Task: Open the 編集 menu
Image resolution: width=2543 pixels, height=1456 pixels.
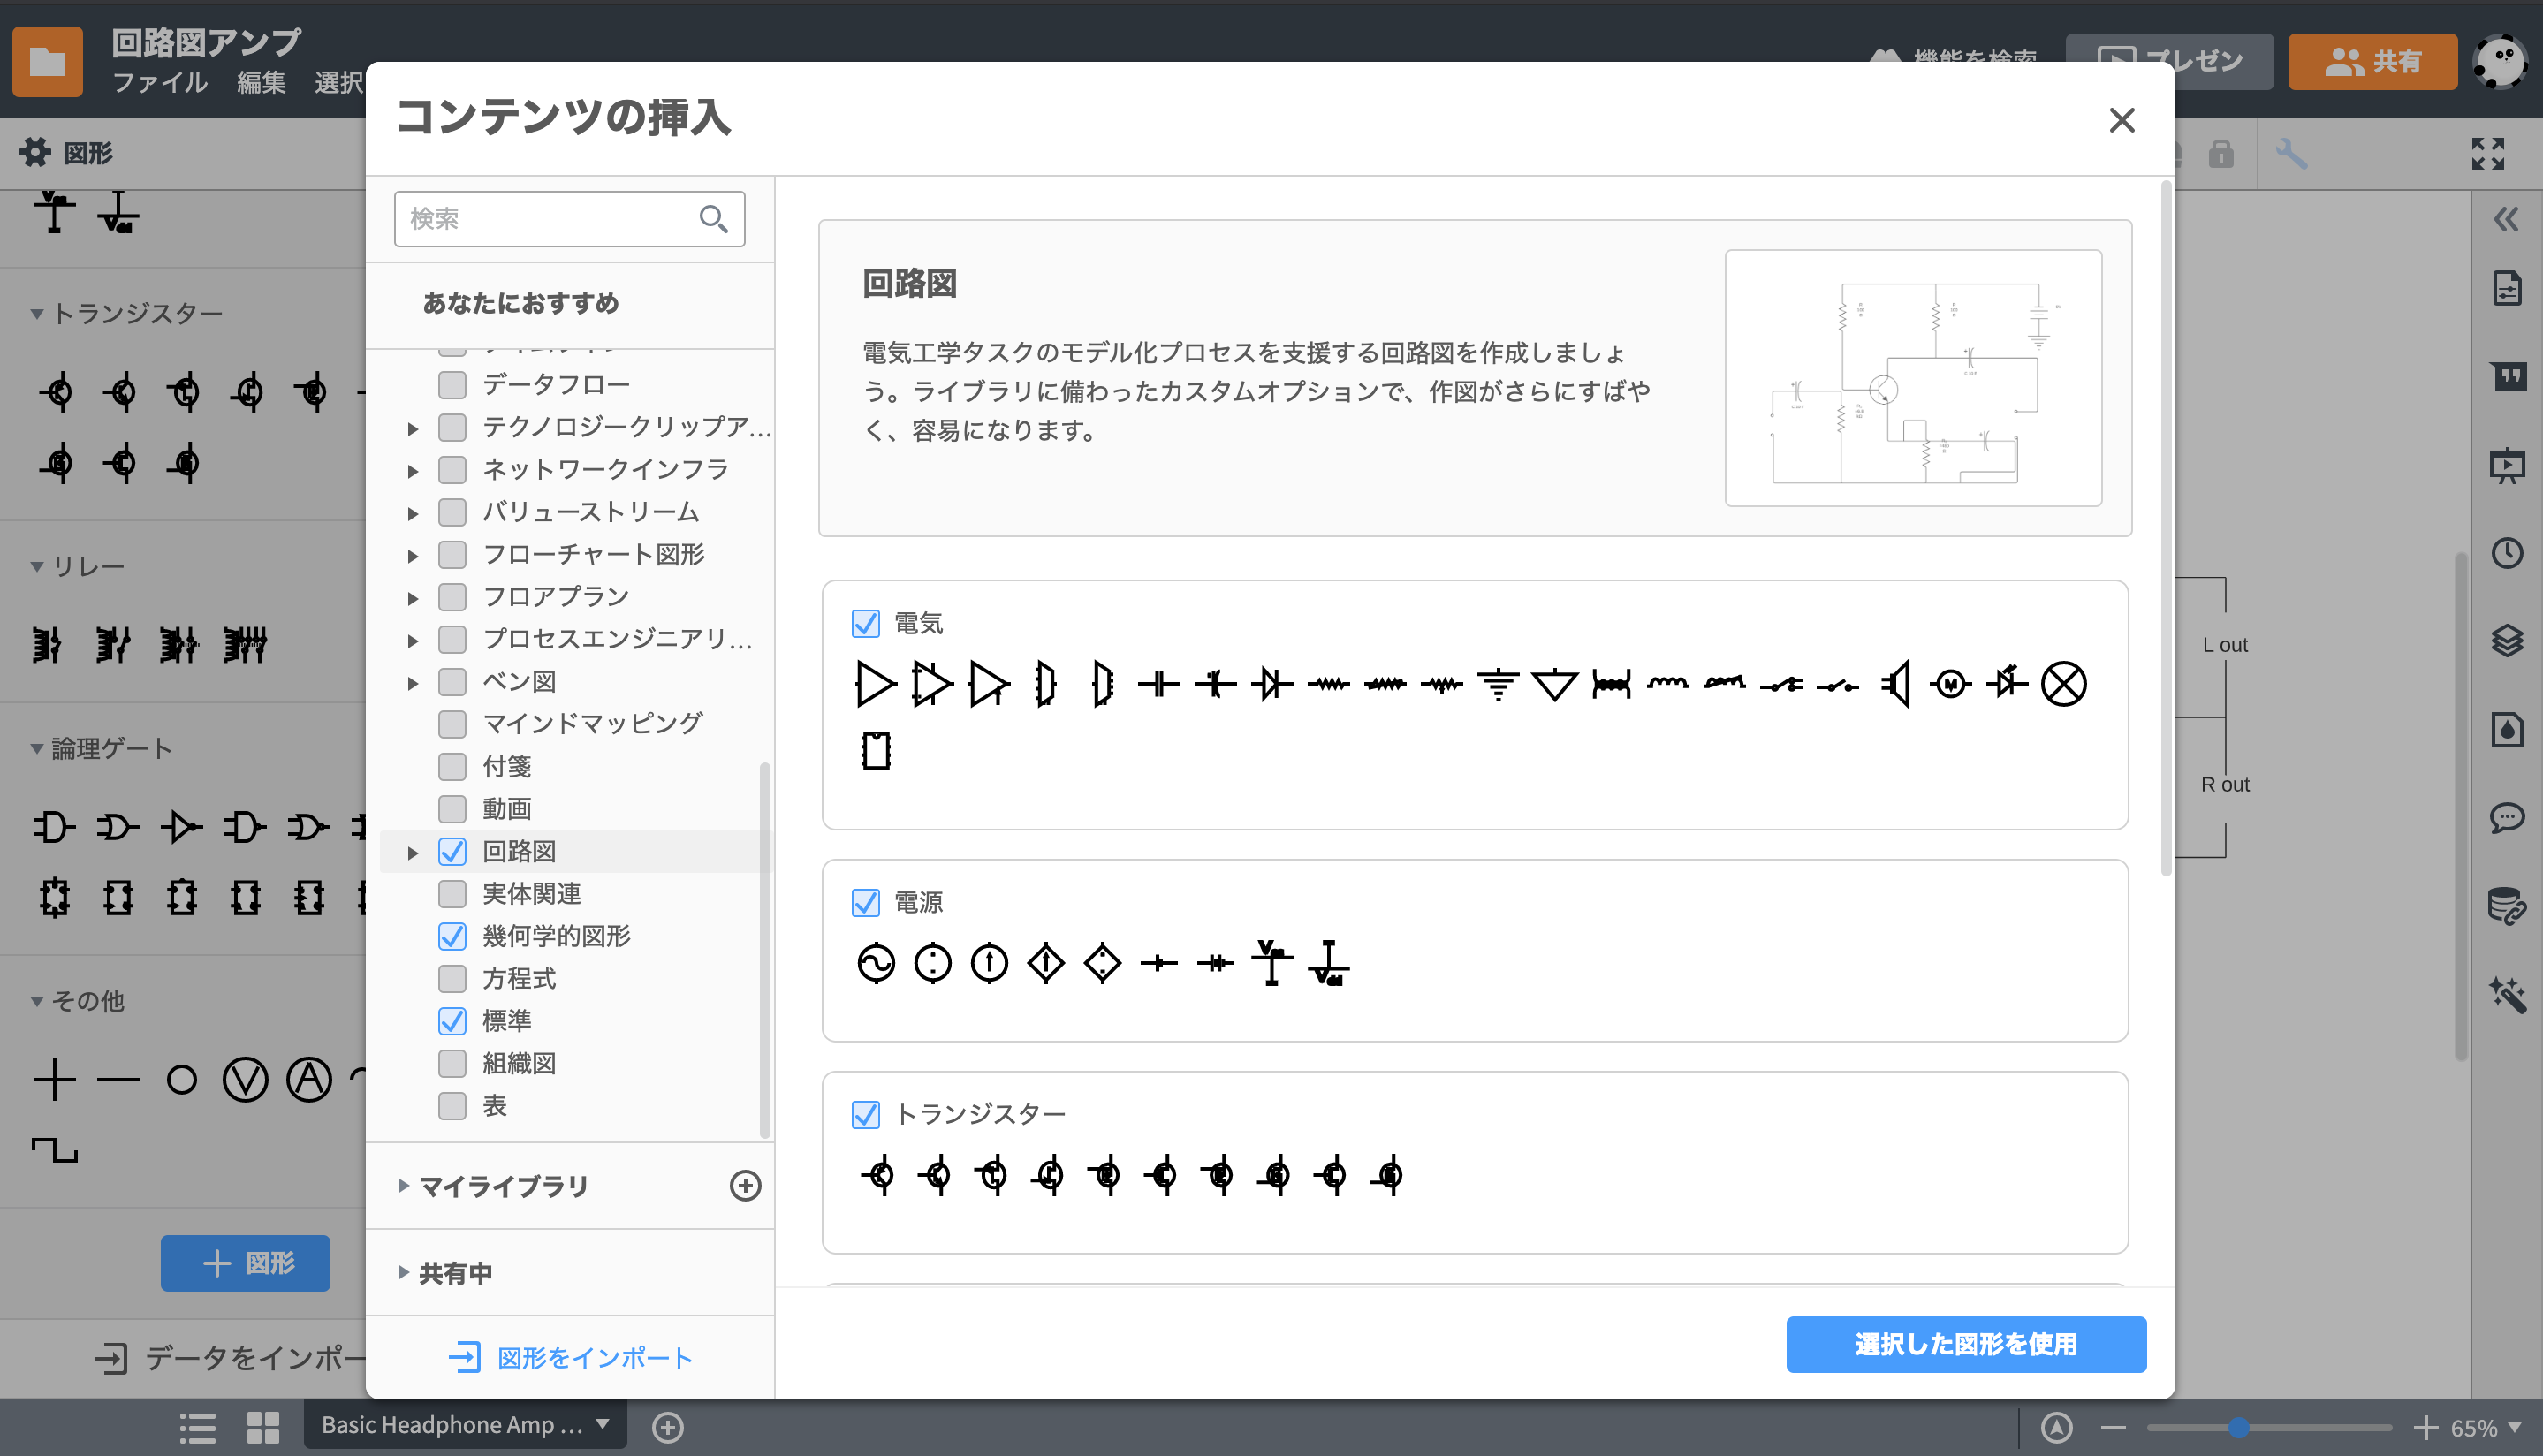Action: 261,82
